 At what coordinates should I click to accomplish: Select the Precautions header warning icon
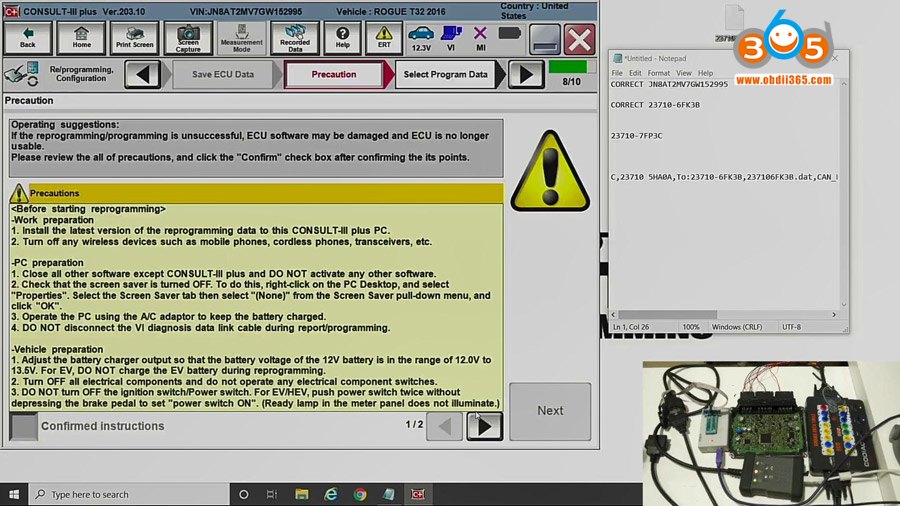coord(19,193)
